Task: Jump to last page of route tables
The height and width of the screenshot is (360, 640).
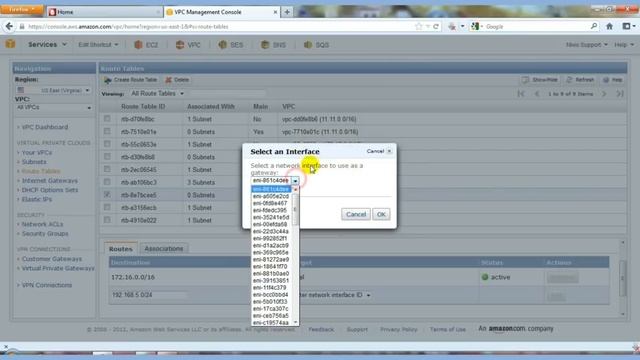Action: click(x=620, y=94)
